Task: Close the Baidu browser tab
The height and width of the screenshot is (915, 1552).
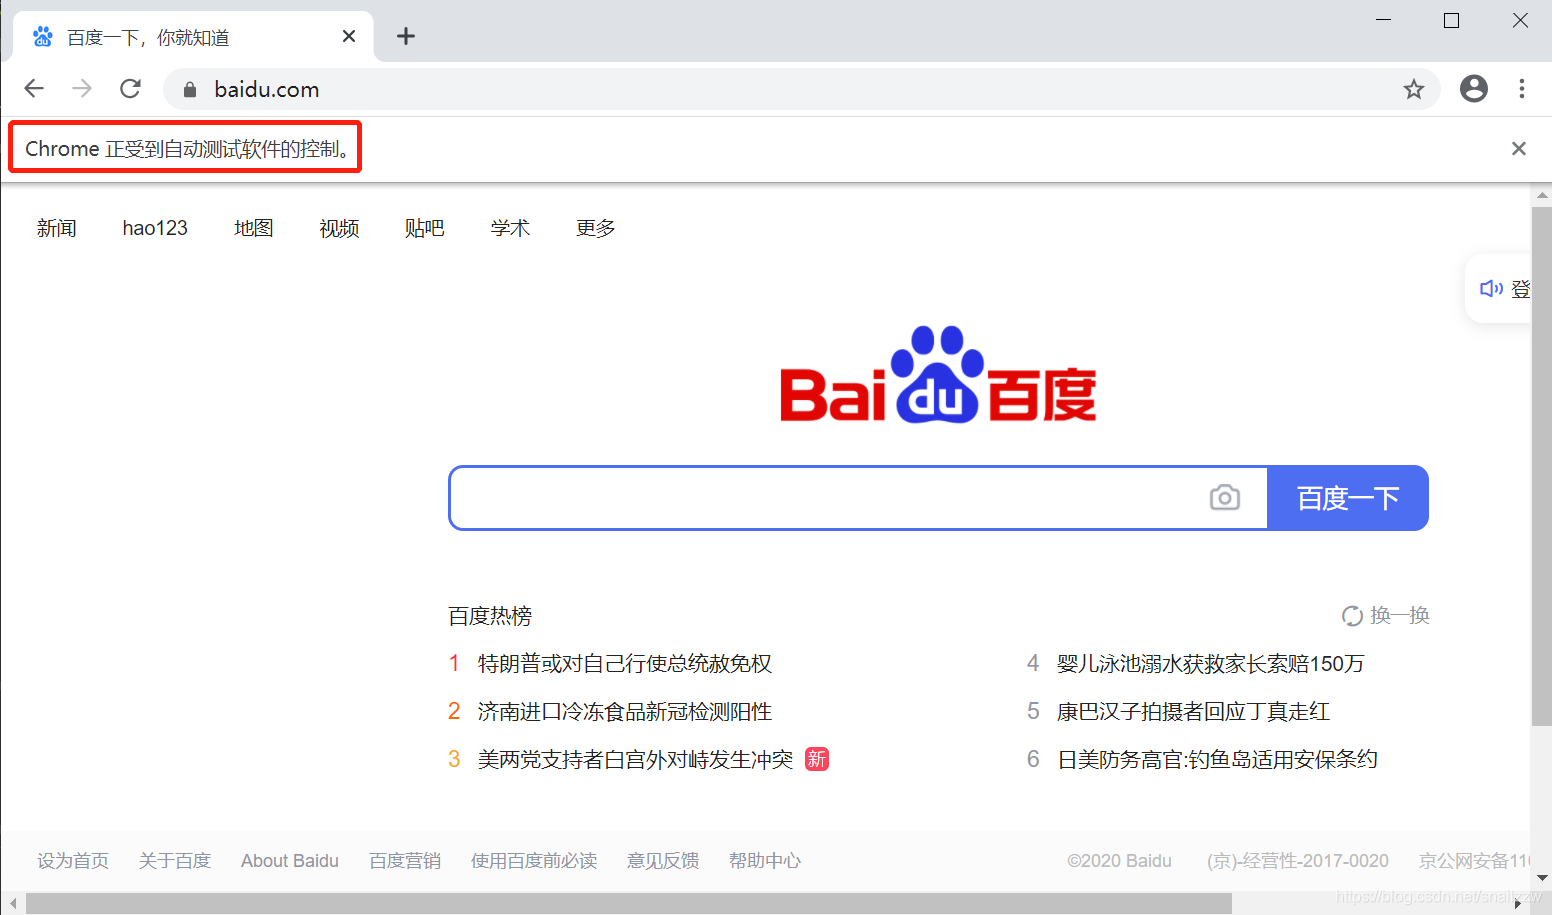Action: tap(349, 36)
